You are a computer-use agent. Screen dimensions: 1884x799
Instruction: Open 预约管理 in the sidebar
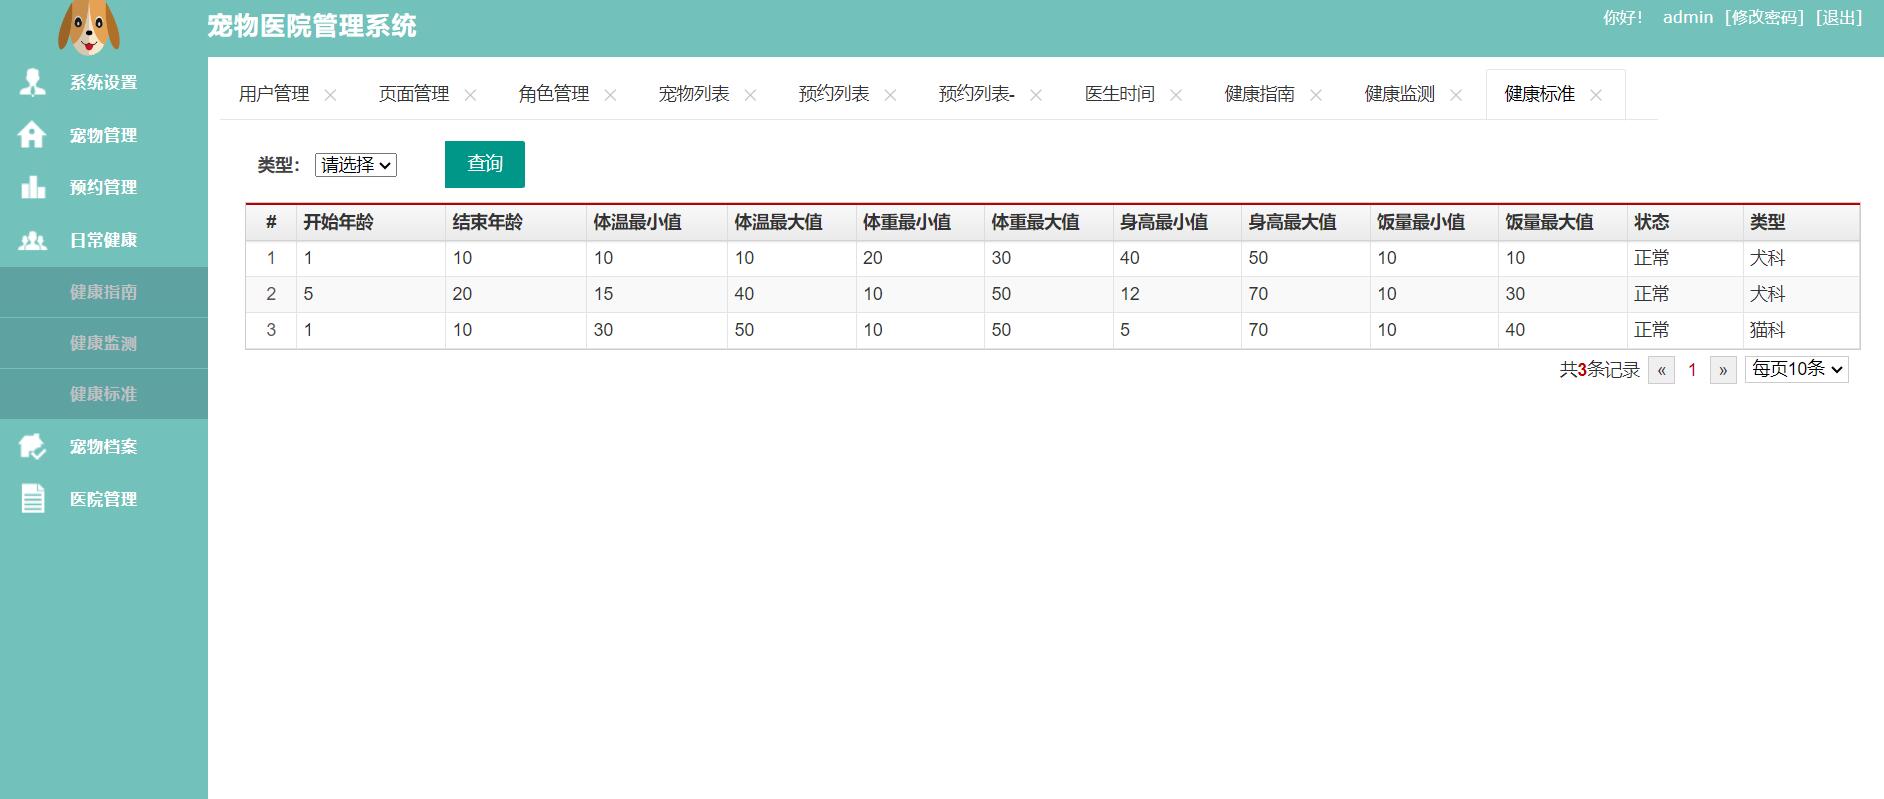[x=104, y=187]
